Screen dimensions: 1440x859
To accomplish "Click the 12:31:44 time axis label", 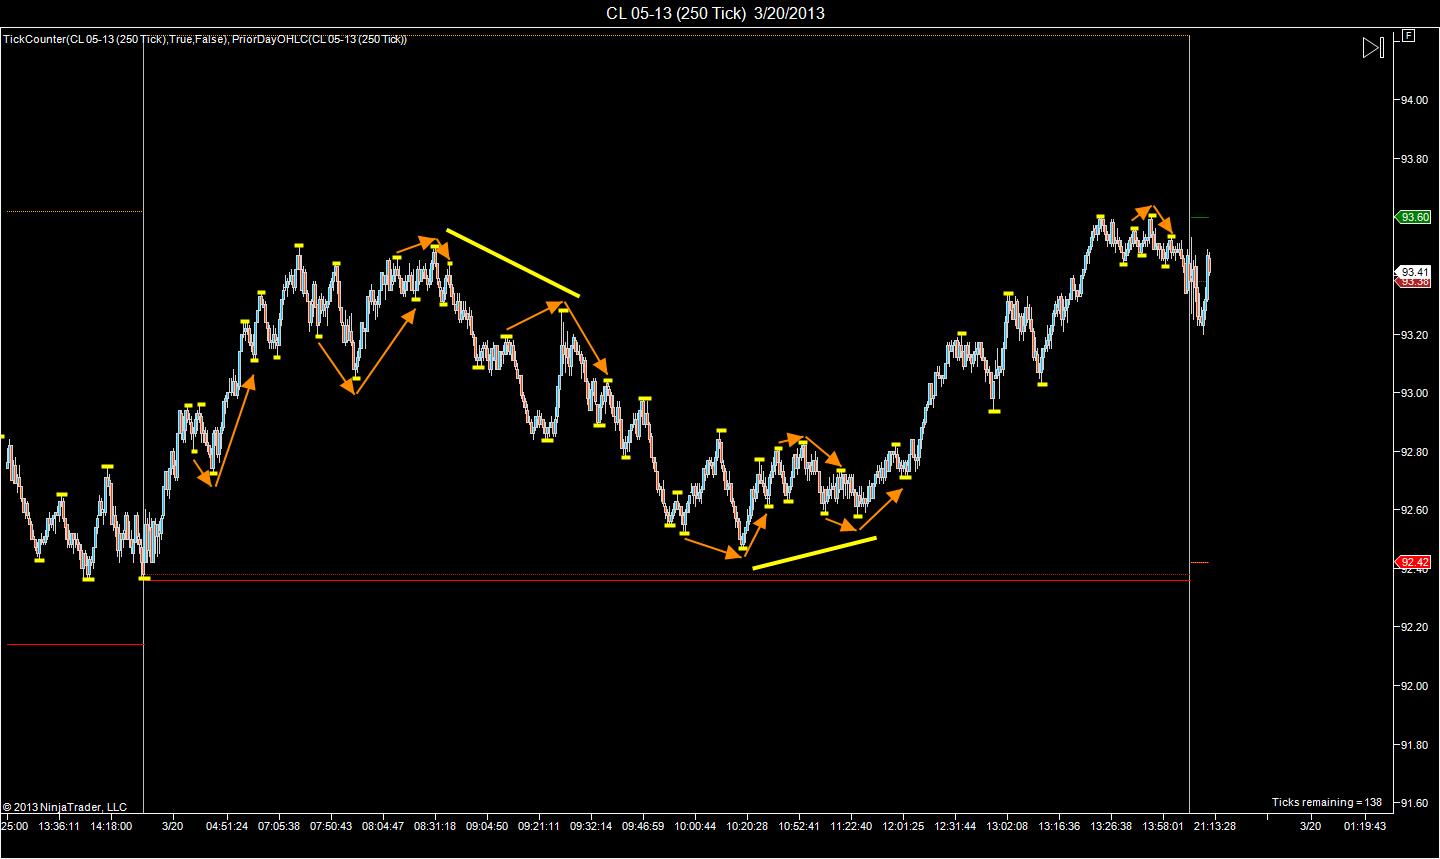I will pos(955,826).
